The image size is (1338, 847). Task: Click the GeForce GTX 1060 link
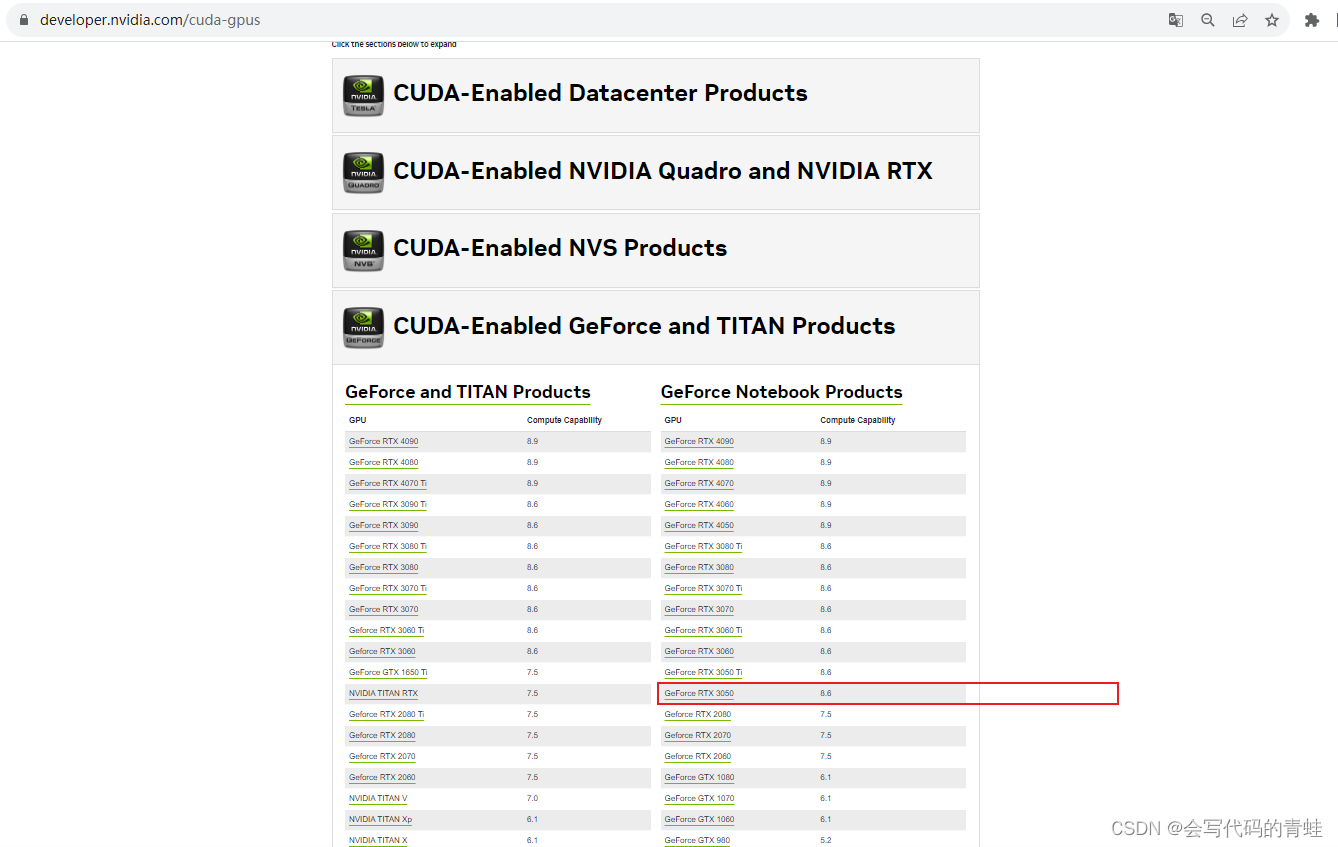(x=699, y=819)
